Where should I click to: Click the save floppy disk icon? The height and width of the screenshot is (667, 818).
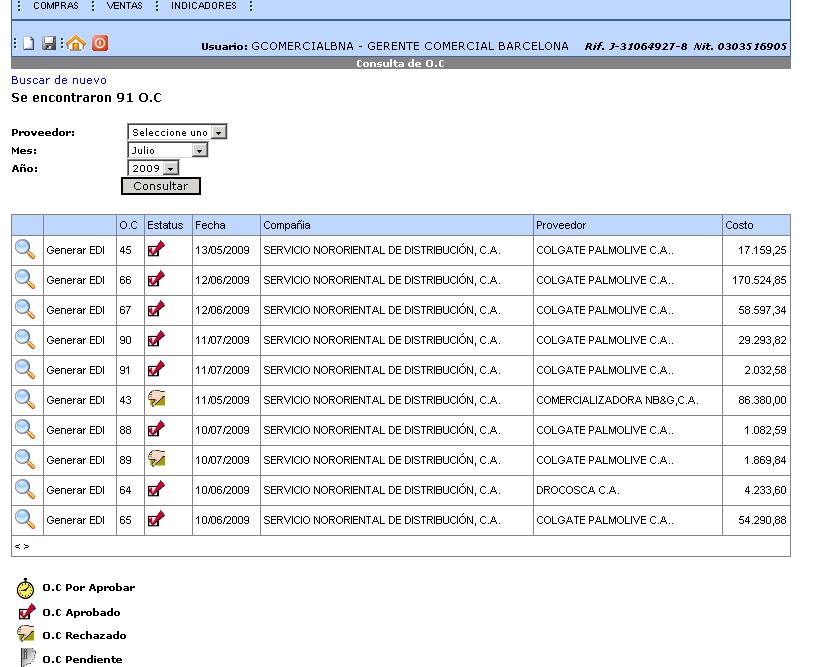tap(49, 43)
